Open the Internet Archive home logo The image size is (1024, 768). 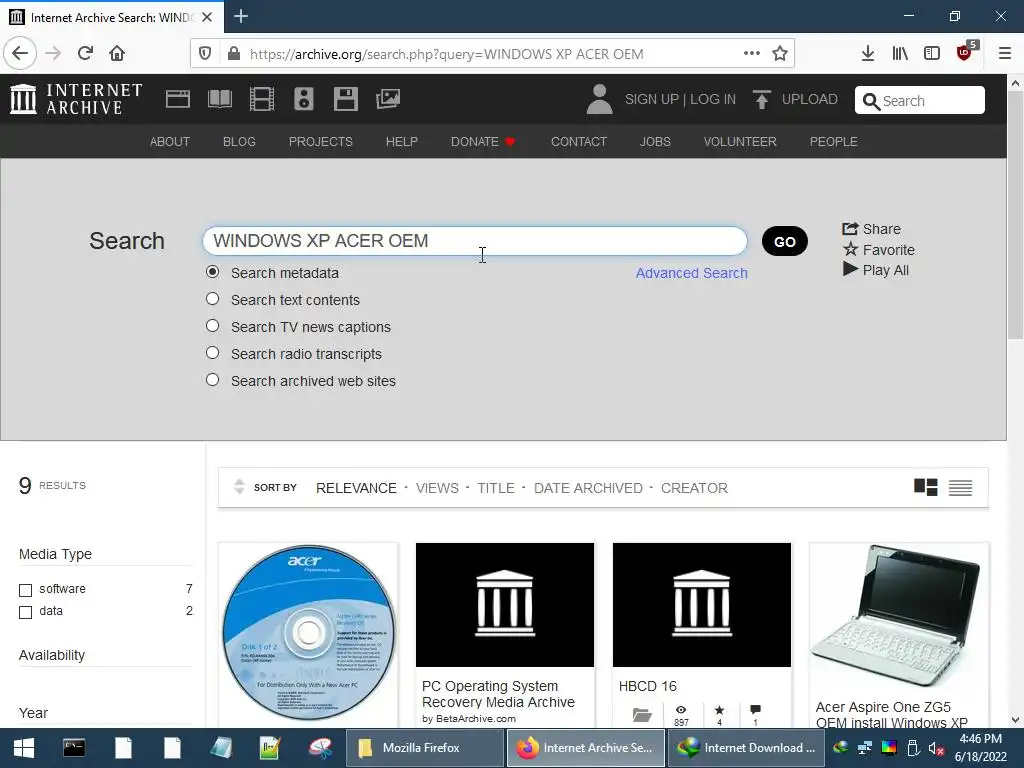point(76,99)
